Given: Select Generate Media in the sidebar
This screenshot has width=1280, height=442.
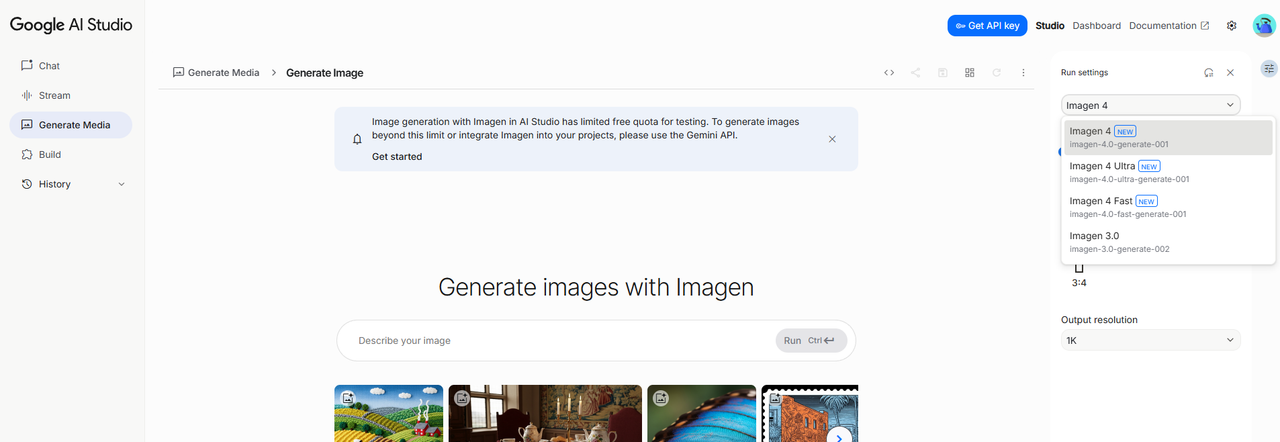Looking at the screenshot, I should click(x=70, y=125).
